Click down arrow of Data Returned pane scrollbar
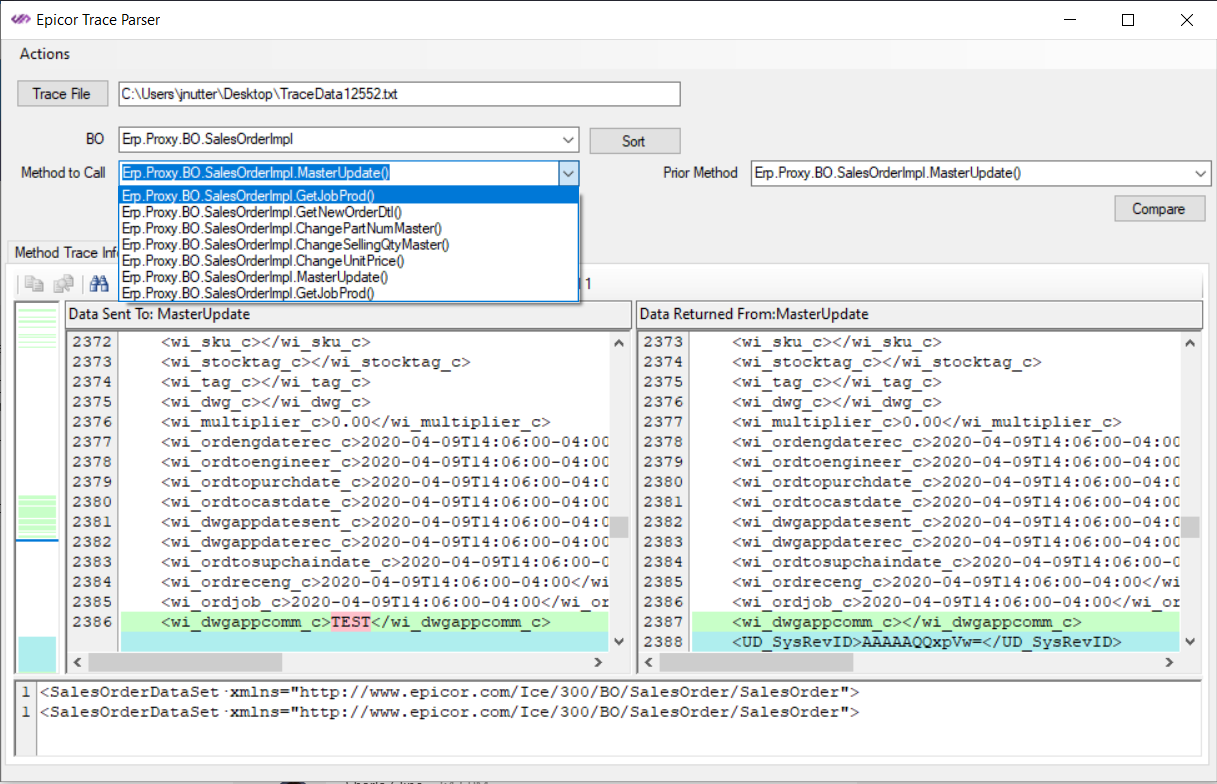The height and width of the screenshot is (784, 1217). pyautogui.click(x=1191, y=641)
